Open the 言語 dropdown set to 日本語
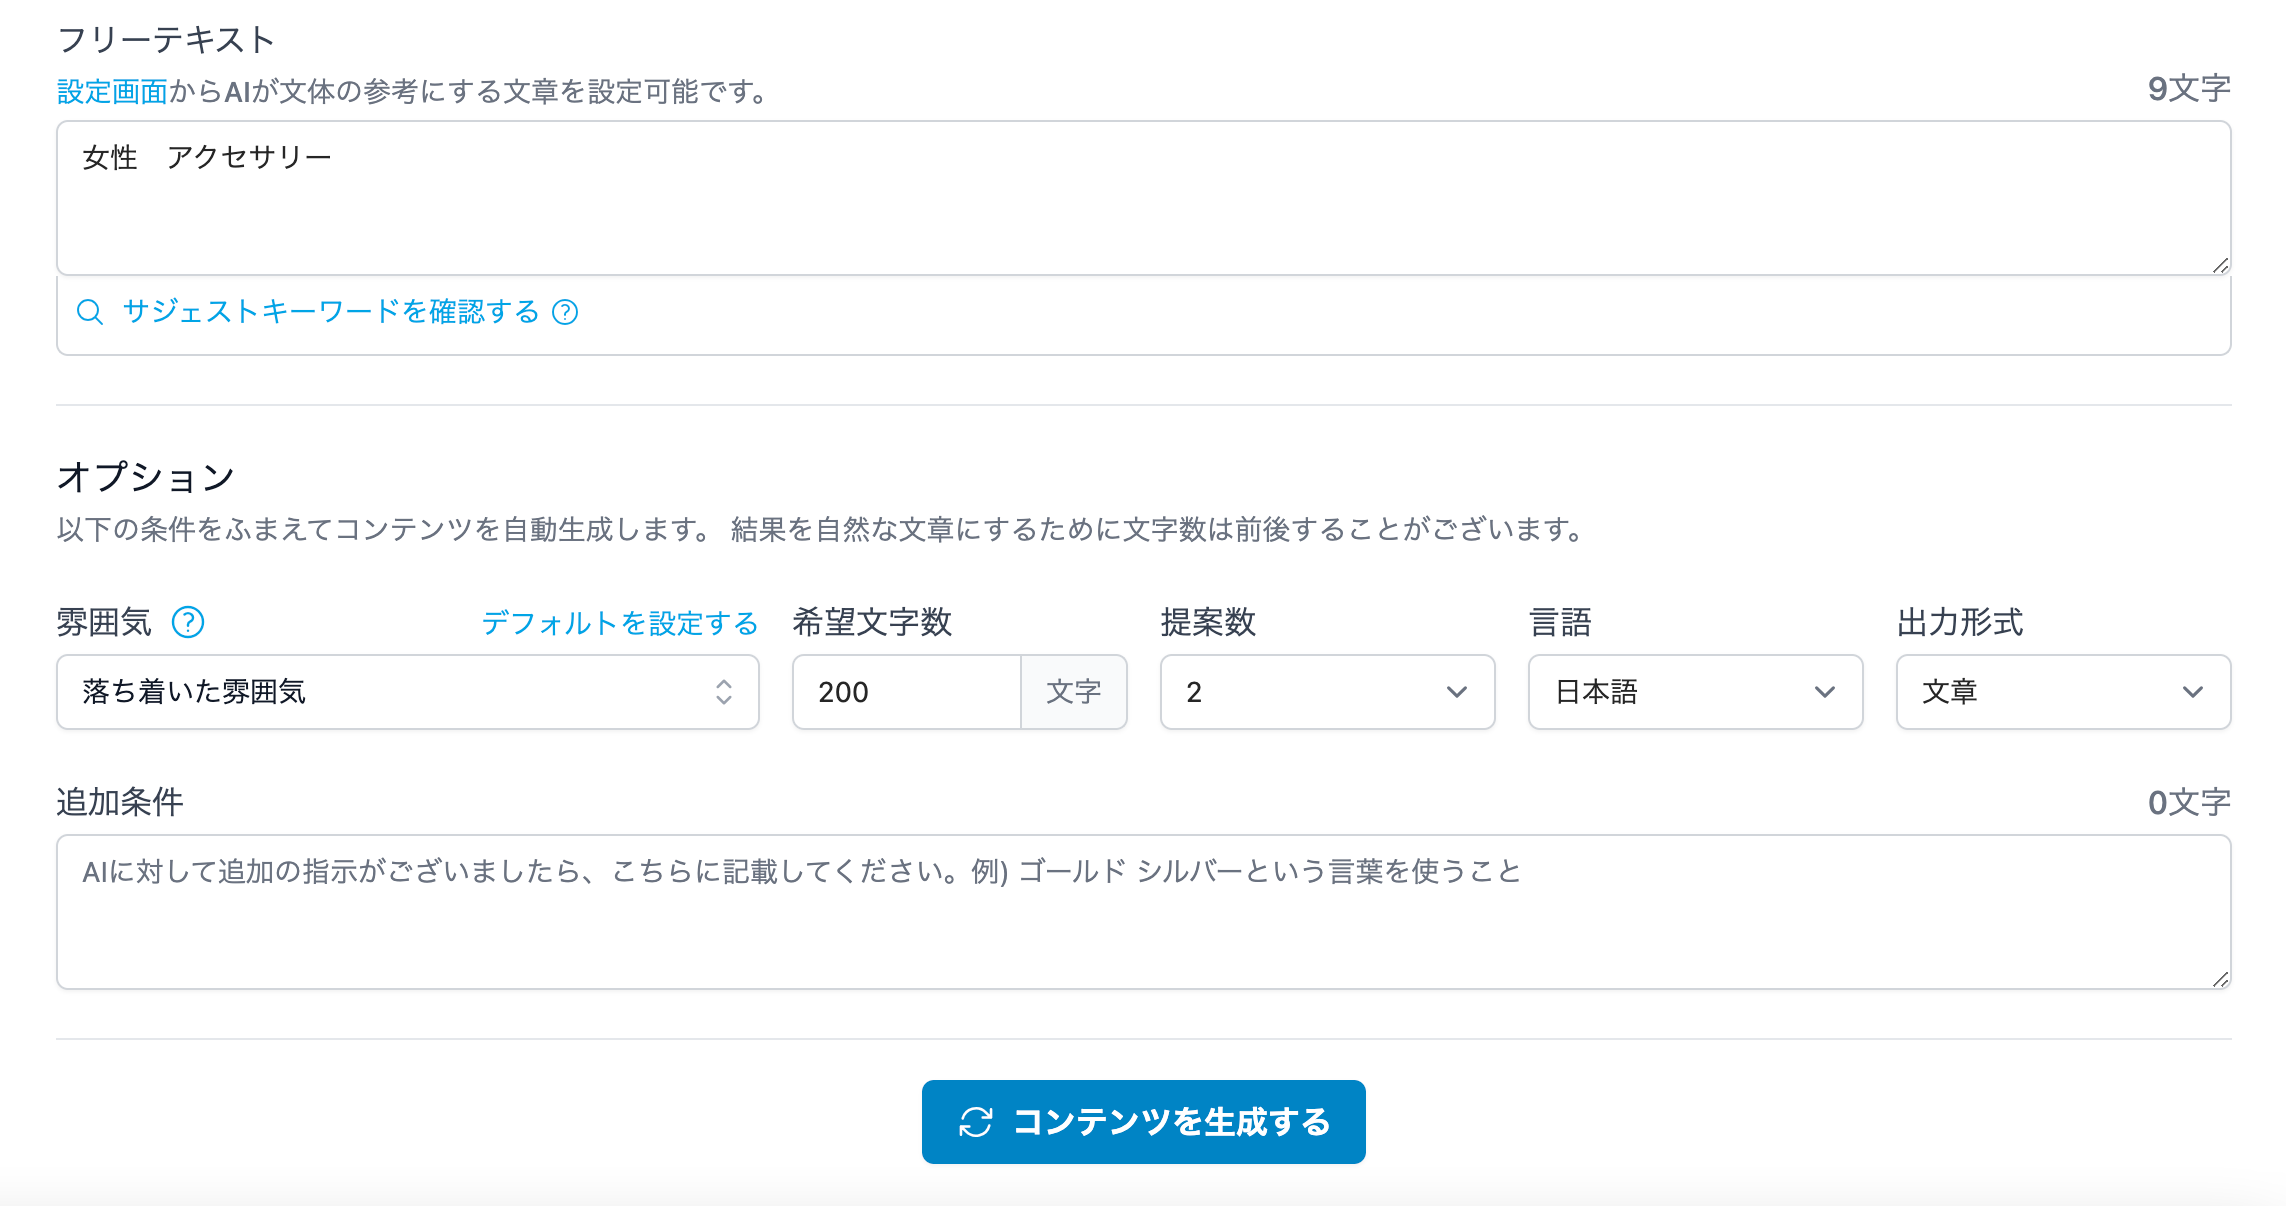Screen dimensions: 2286x1206 [1694, 692]
